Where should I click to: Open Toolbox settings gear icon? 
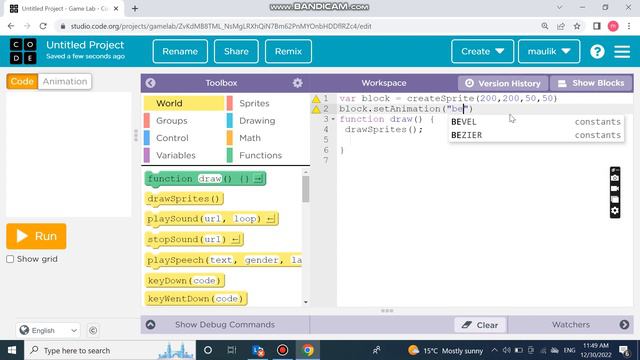(x=298, y=83)
